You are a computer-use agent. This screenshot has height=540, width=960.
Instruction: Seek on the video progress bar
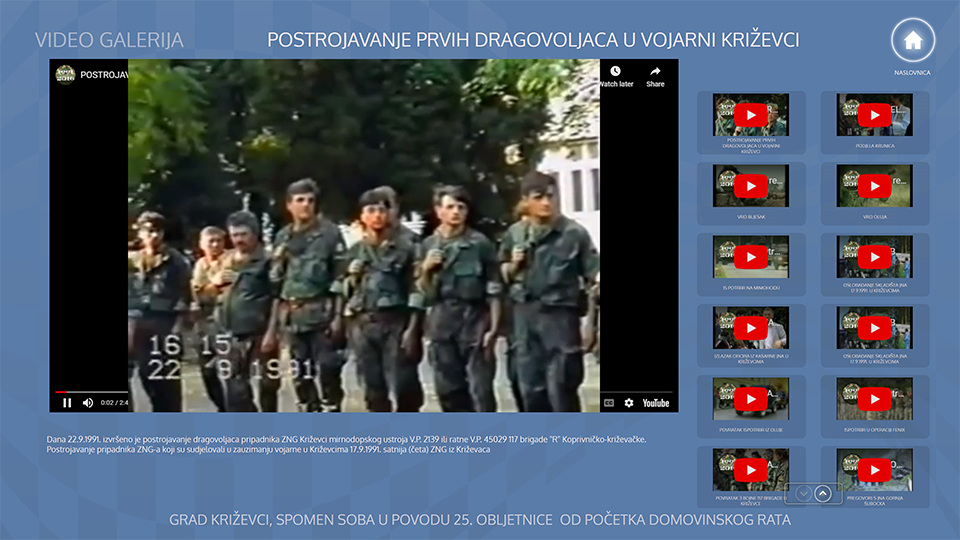300,392
